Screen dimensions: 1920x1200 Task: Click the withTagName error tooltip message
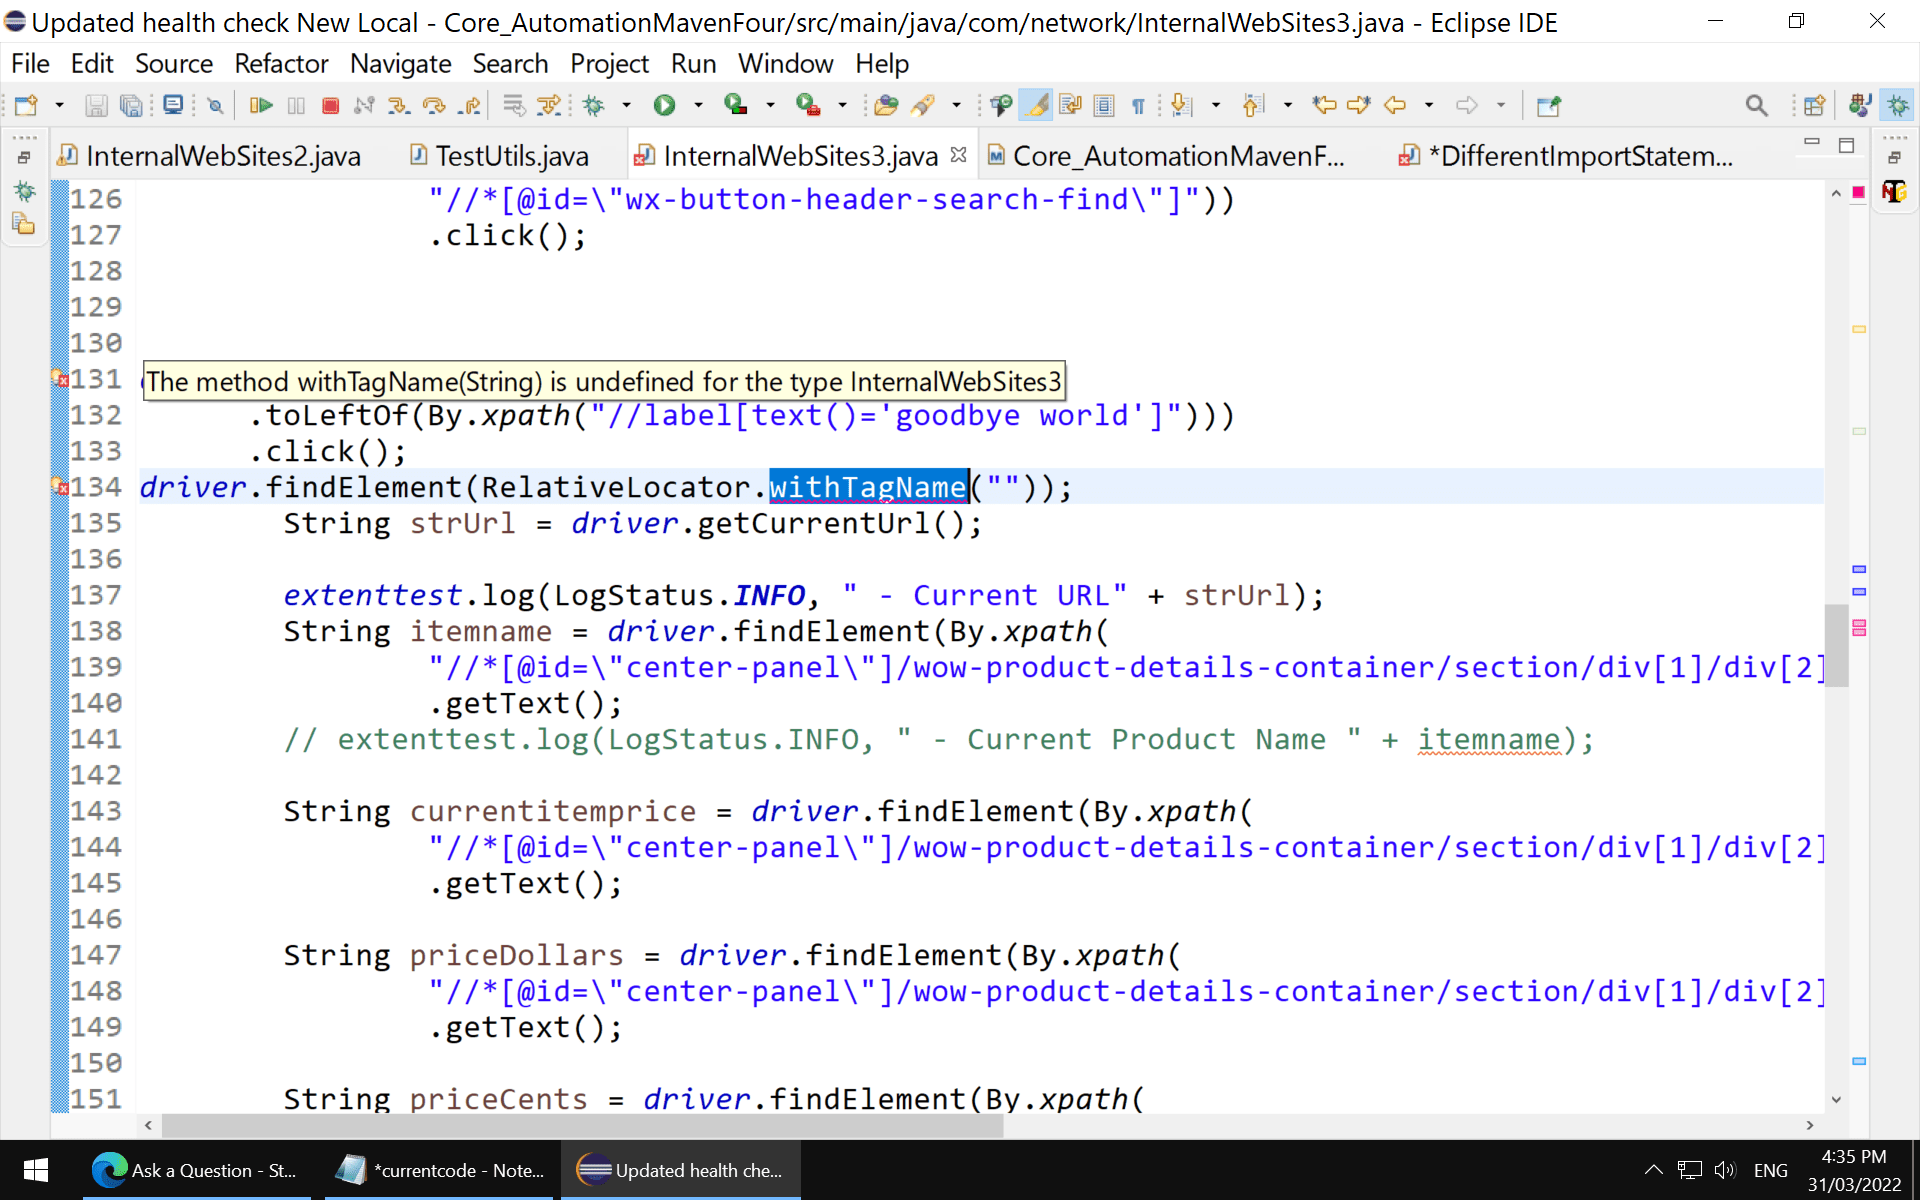click(604, 381)
